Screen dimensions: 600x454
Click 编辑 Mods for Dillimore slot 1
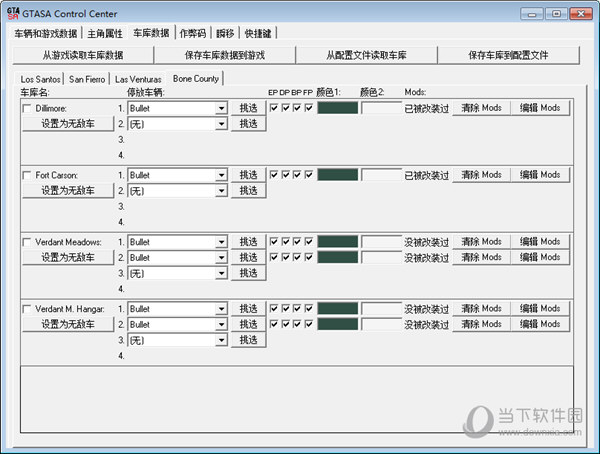click(540, 108)
